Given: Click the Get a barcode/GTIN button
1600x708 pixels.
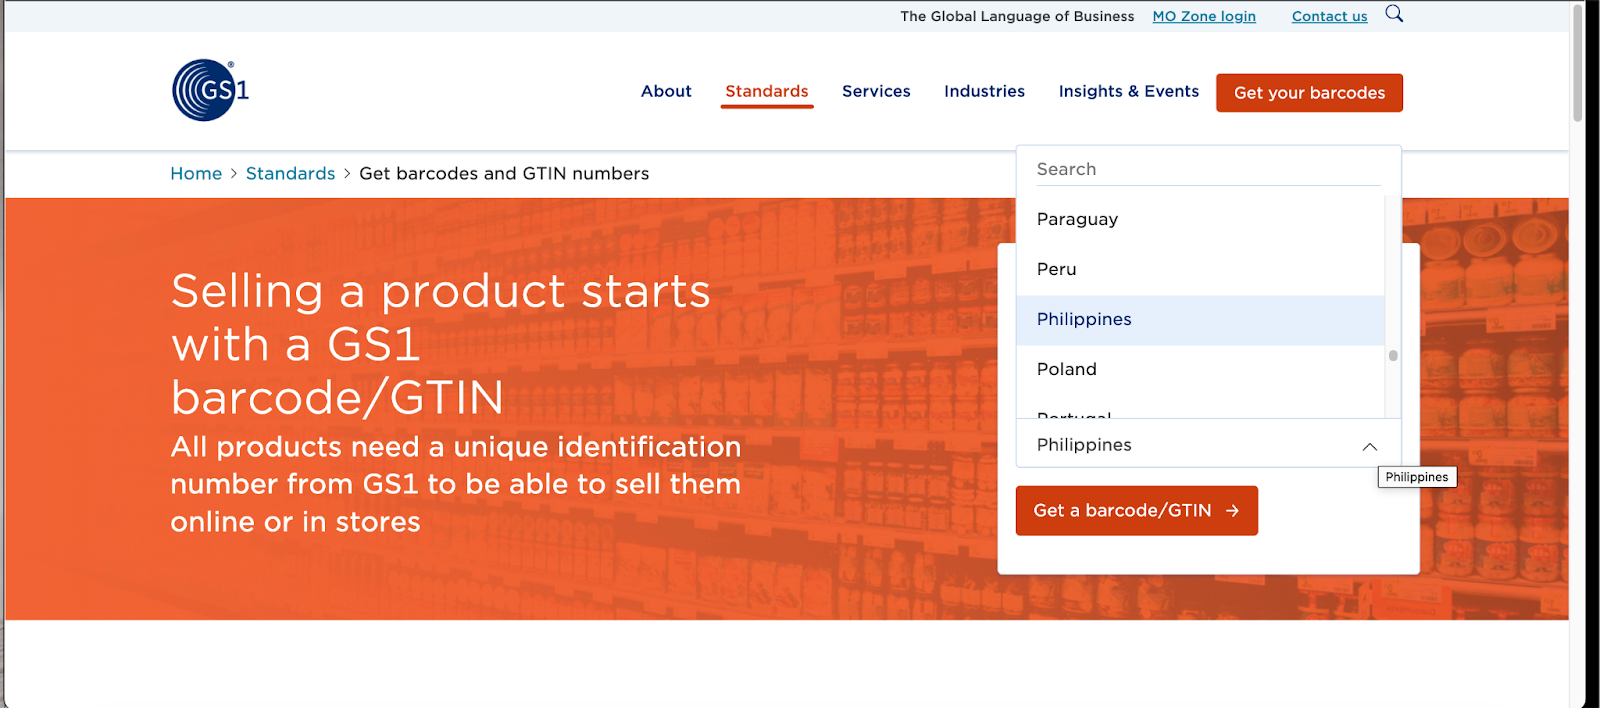Looking at the screenshot, I should 1137,511.
